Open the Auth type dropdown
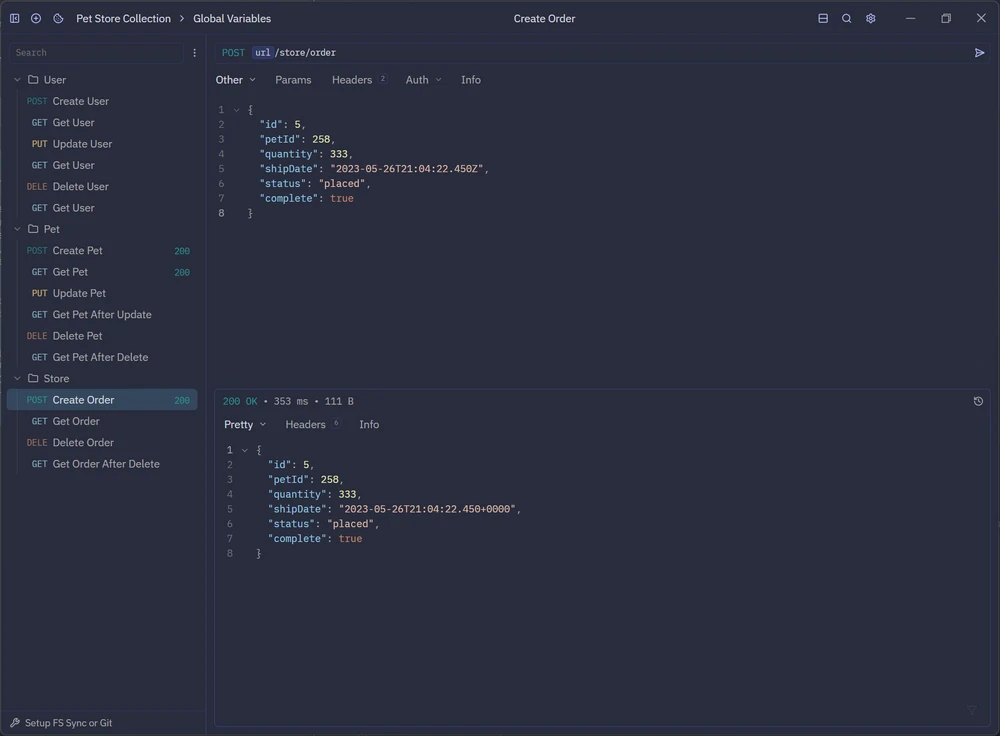The image size is (1000, 736). point(423,80)
